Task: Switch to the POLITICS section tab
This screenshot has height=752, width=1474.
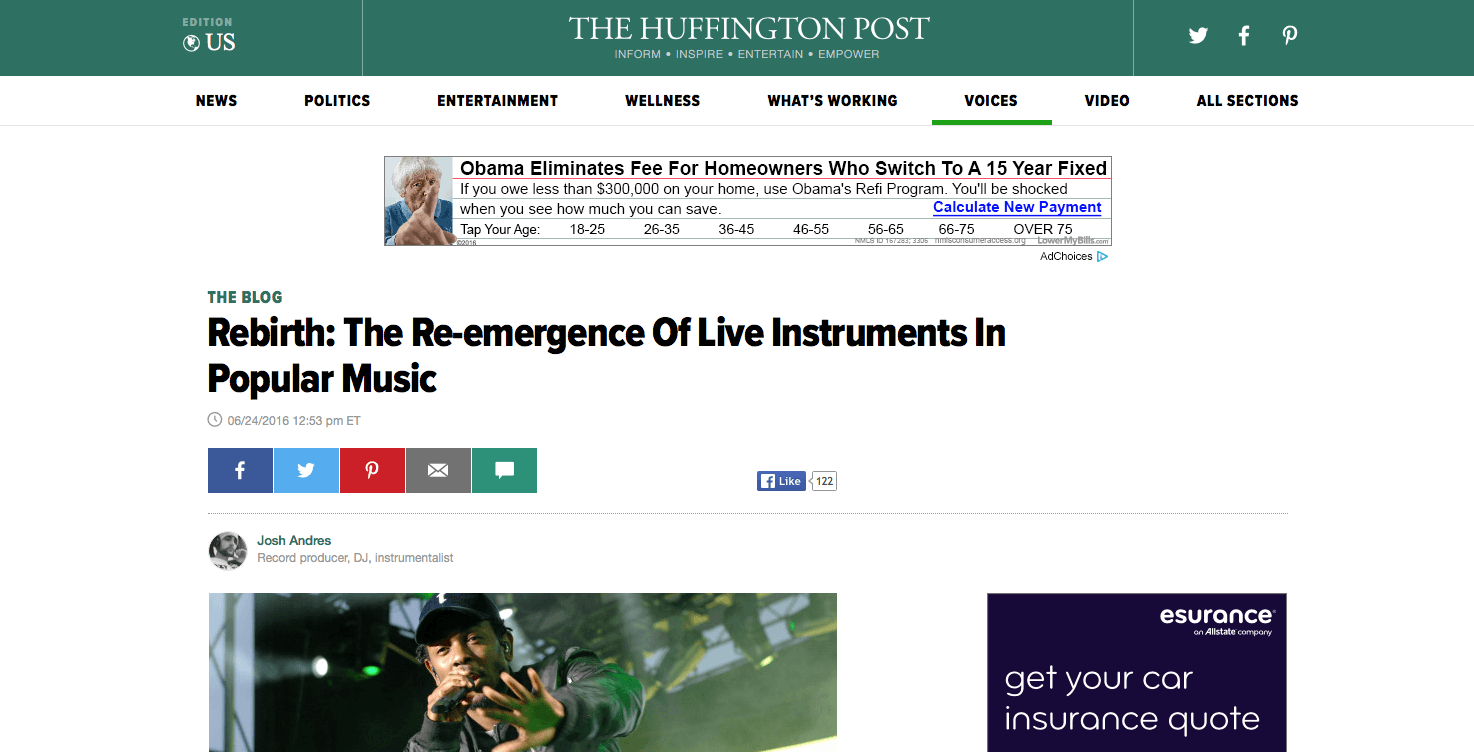Action: pos(337,100)
